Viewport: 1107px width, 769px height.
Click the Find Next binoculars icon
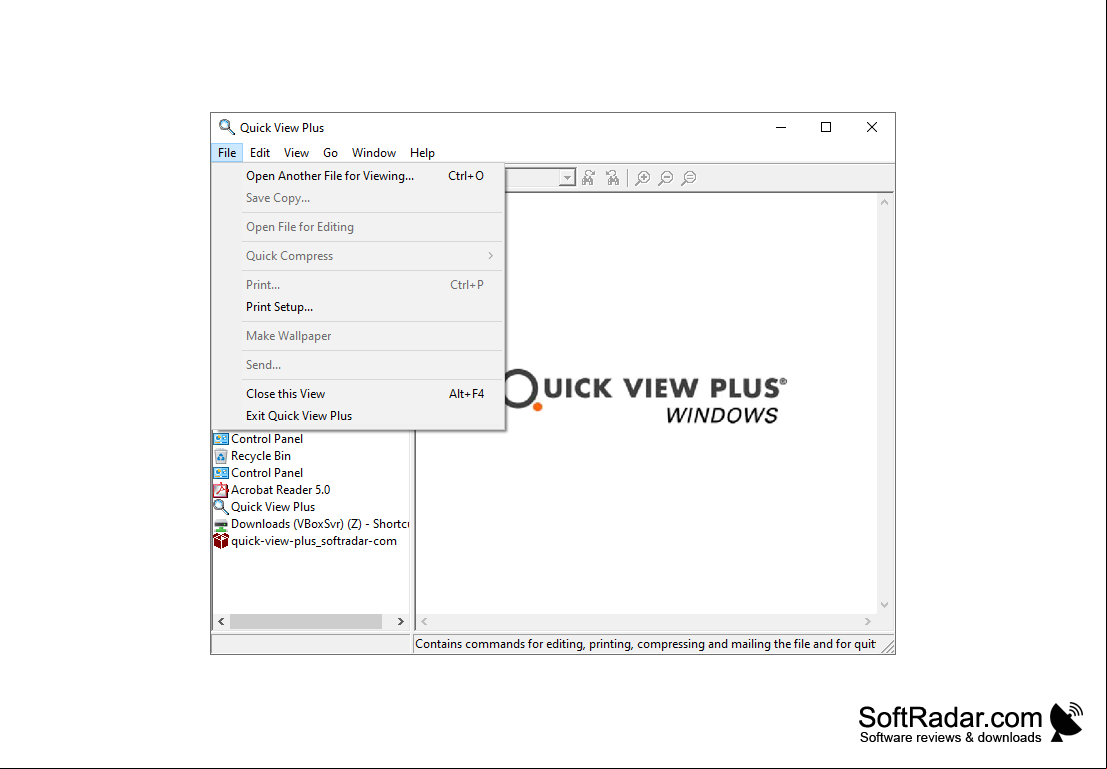tap(588, 178)
